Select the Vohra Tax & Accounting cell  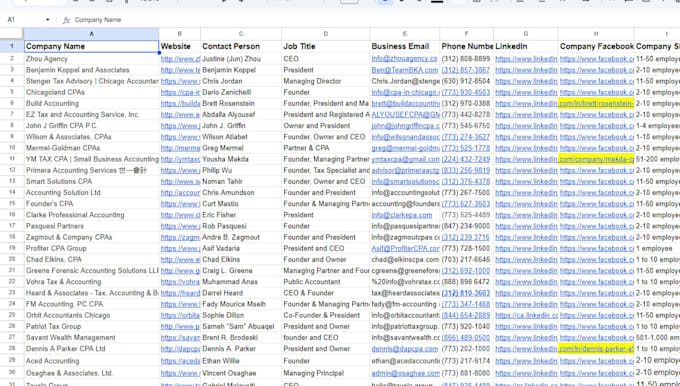tap(91, 282)
